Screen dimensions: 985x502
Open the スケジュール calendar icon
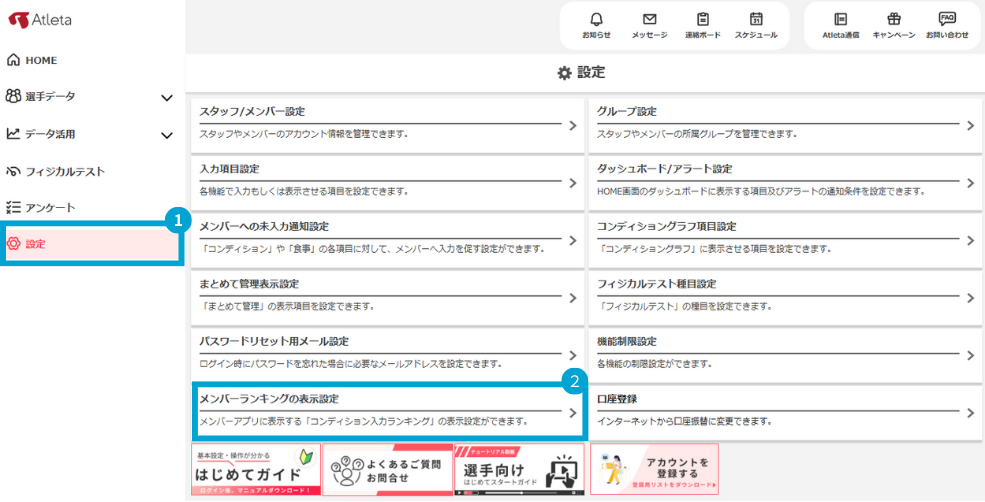(x=756, y=24)
